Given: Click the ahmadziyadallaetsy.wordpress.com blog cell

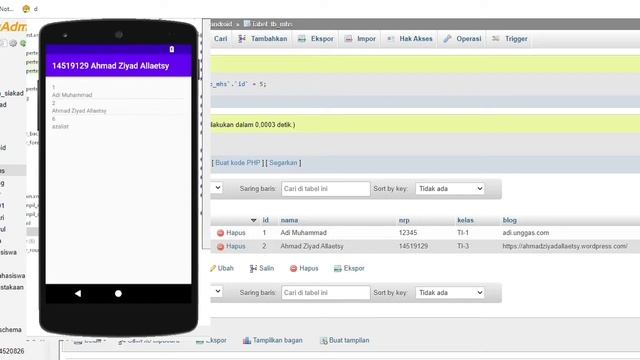Looking at the screenshot, I should click(565, 246).
